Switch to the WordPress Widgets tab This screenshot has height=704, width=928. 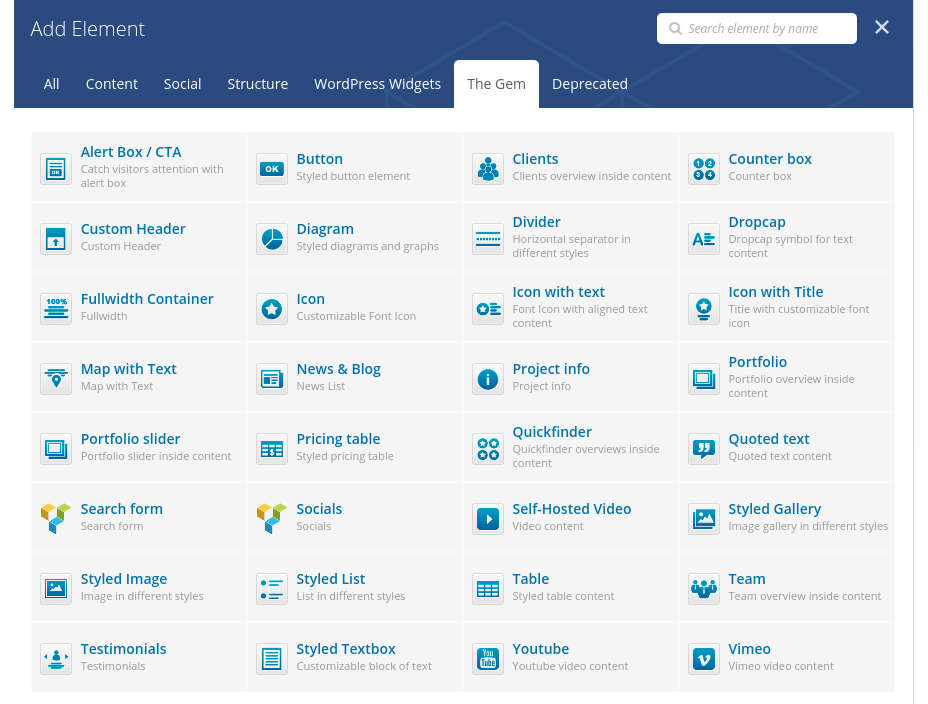[x=377, y=84]
